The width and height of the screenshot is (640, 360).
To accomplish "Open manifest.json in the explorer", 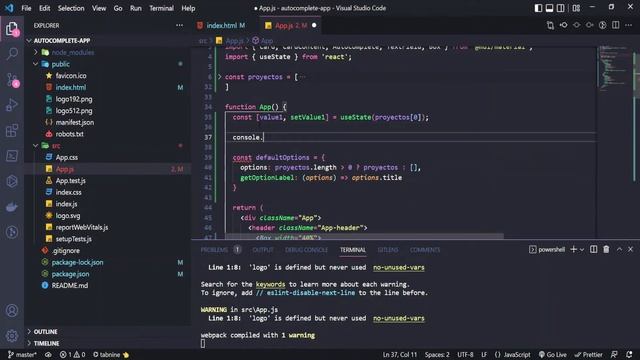I will pos(75,122).
